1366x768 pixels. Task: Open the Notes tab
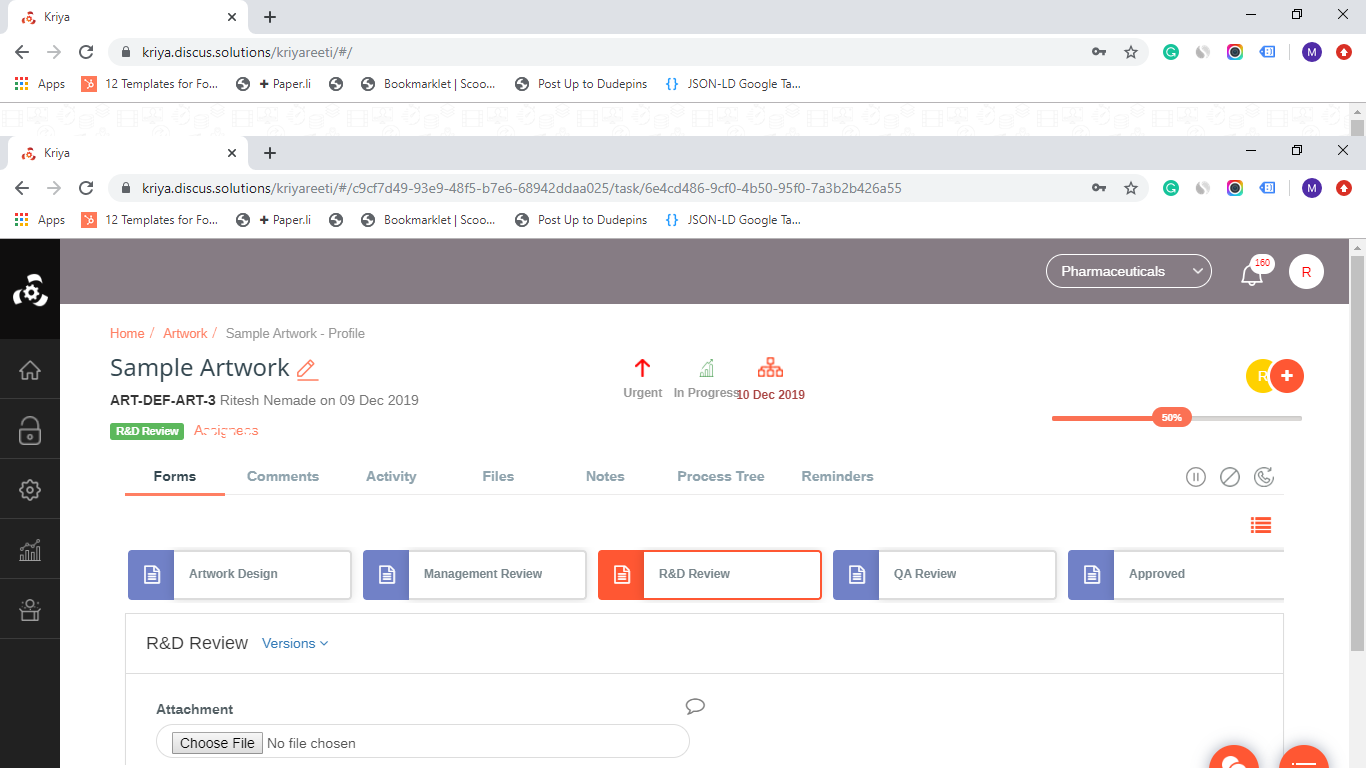coord(605,476)
